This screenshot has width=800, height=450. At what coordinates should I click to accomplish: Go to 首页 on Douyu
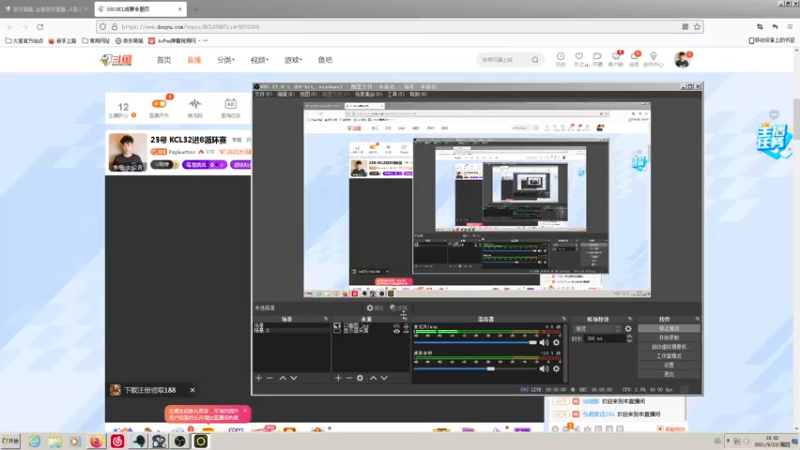[x=164, y=60]
